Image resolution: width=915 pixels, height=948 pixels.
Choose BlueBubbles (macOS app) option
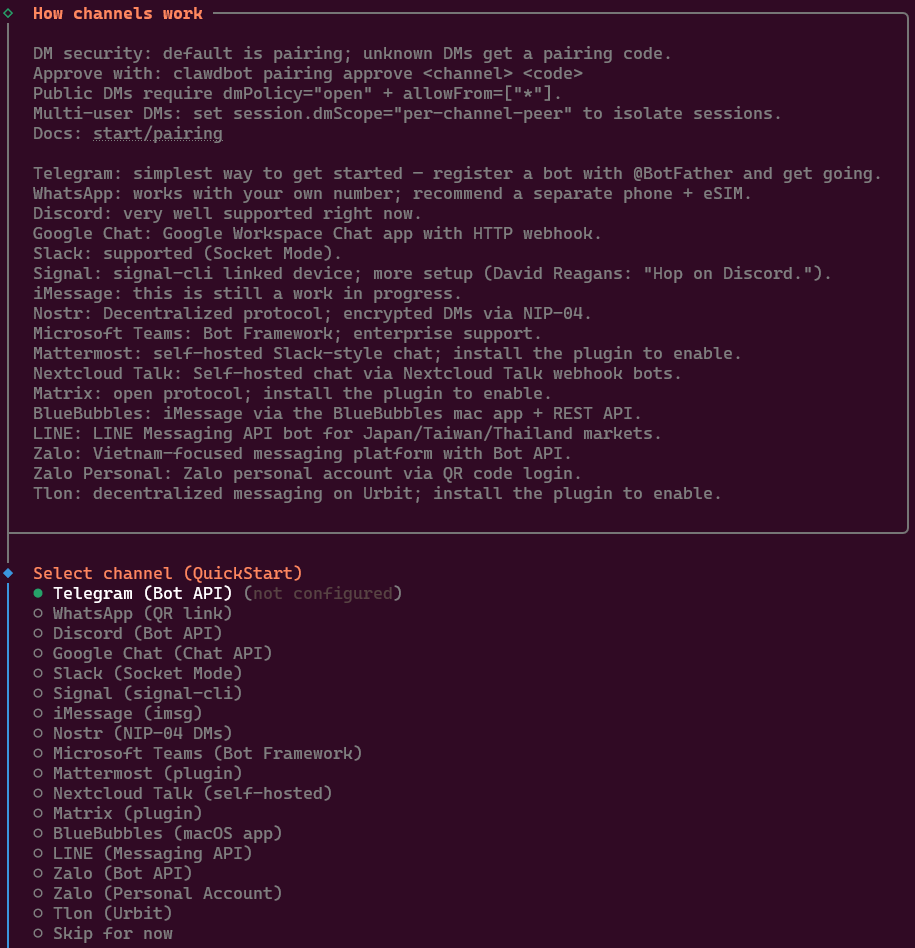point(167,833)
